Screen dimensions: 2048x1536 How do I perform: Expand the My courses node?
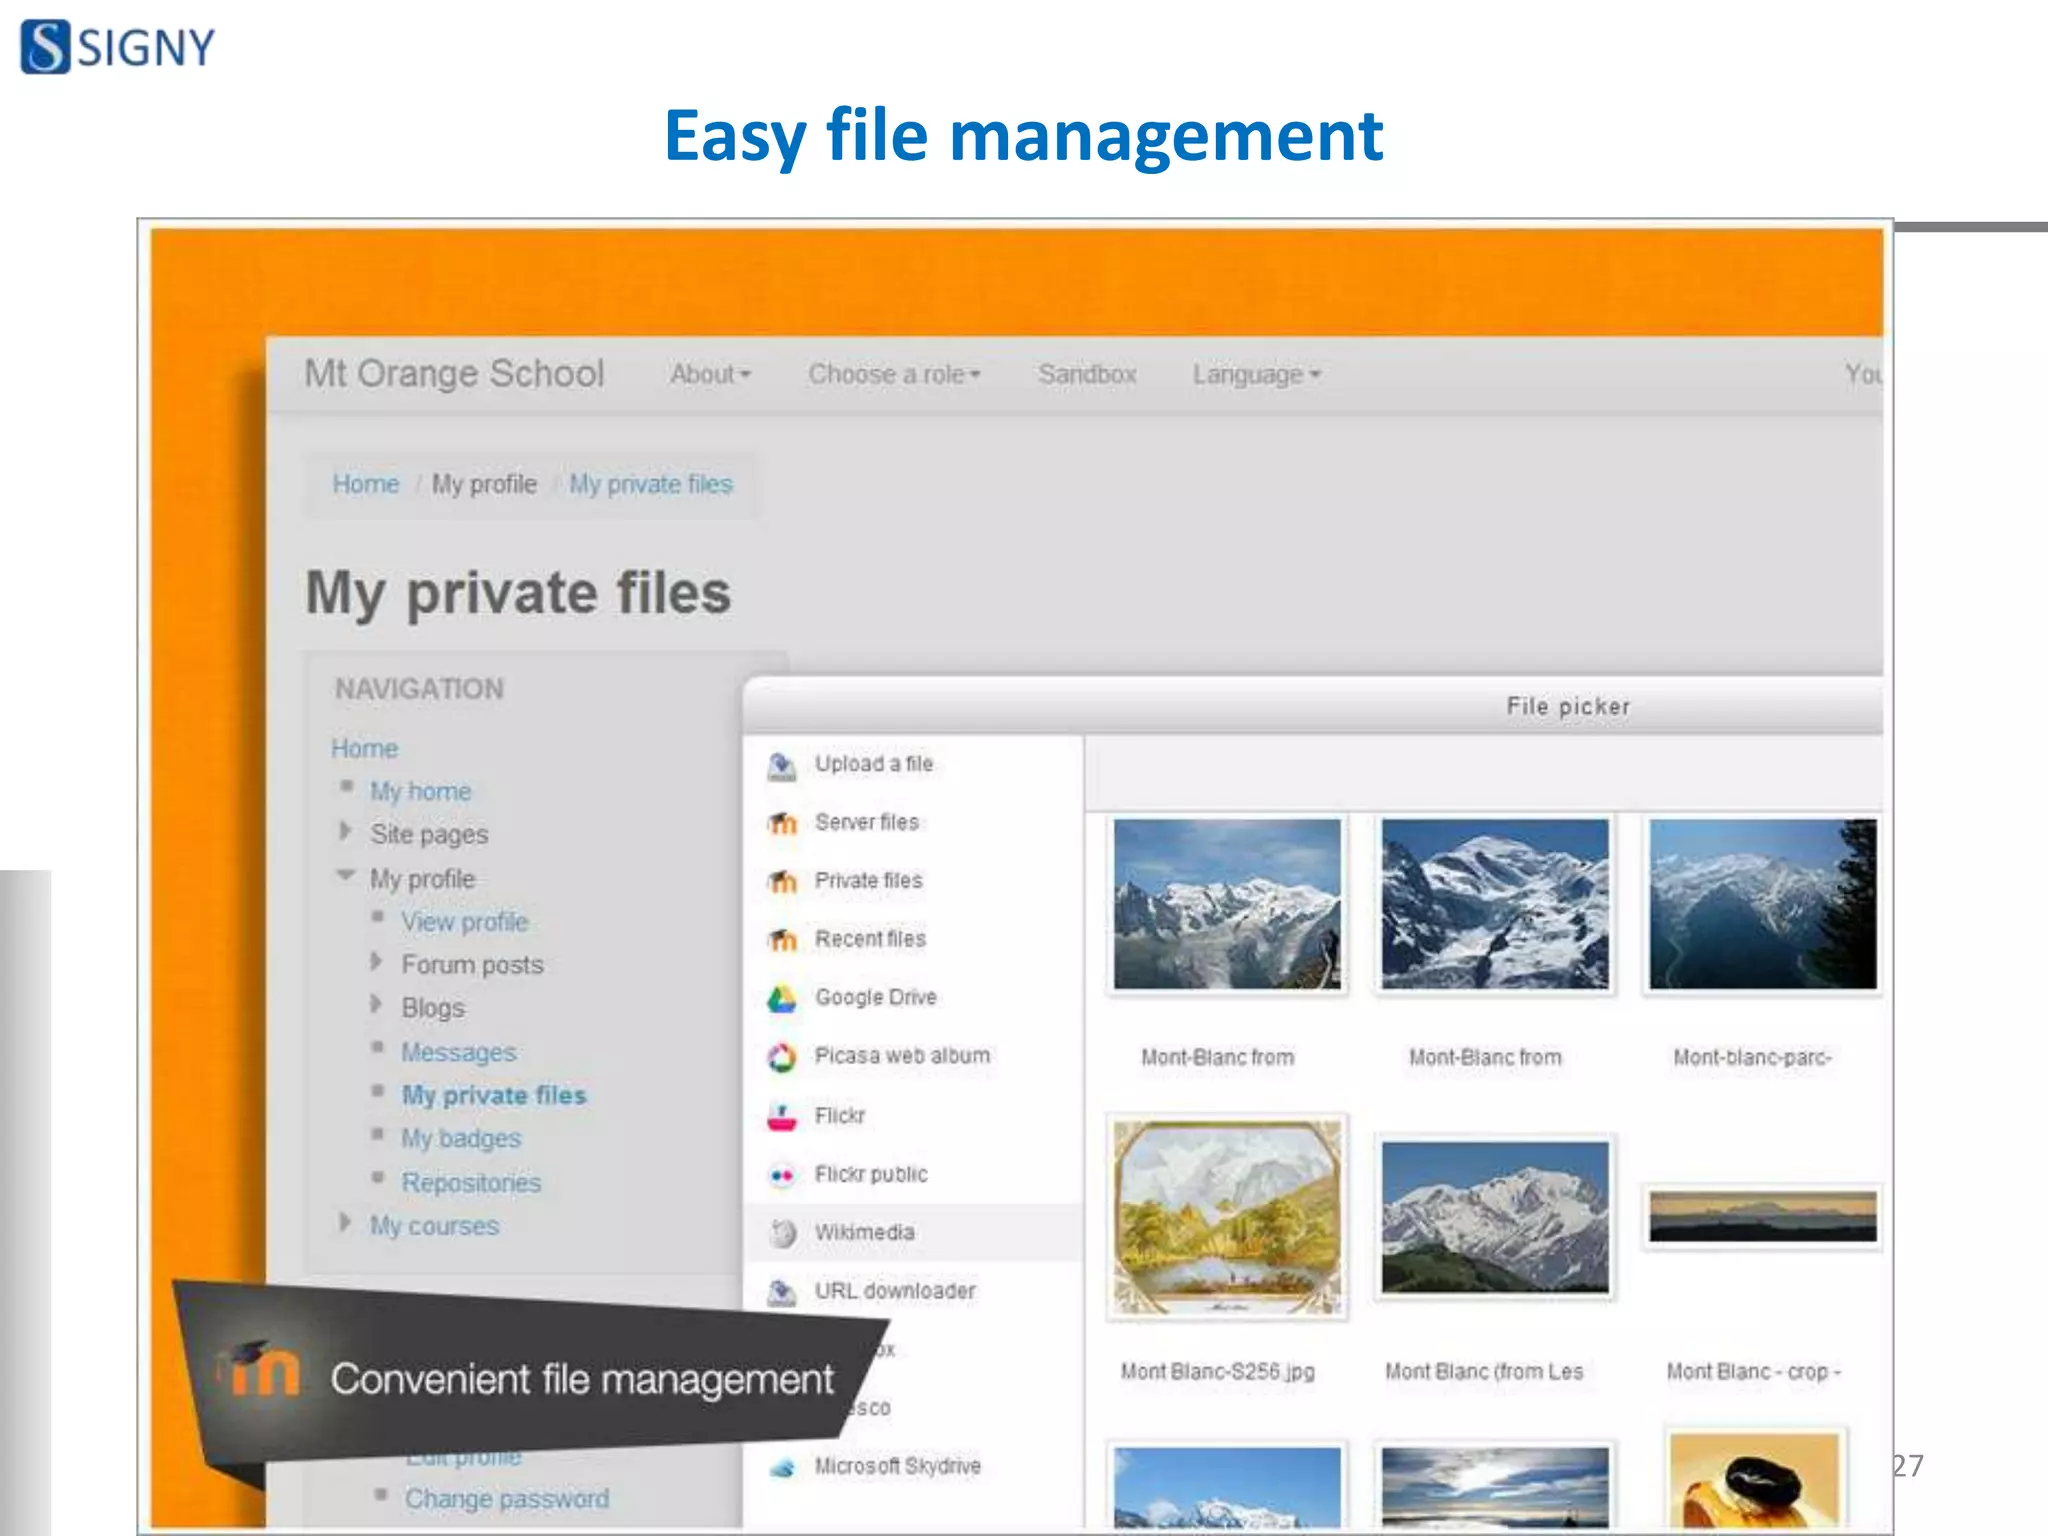click(x=345, y=1222)
